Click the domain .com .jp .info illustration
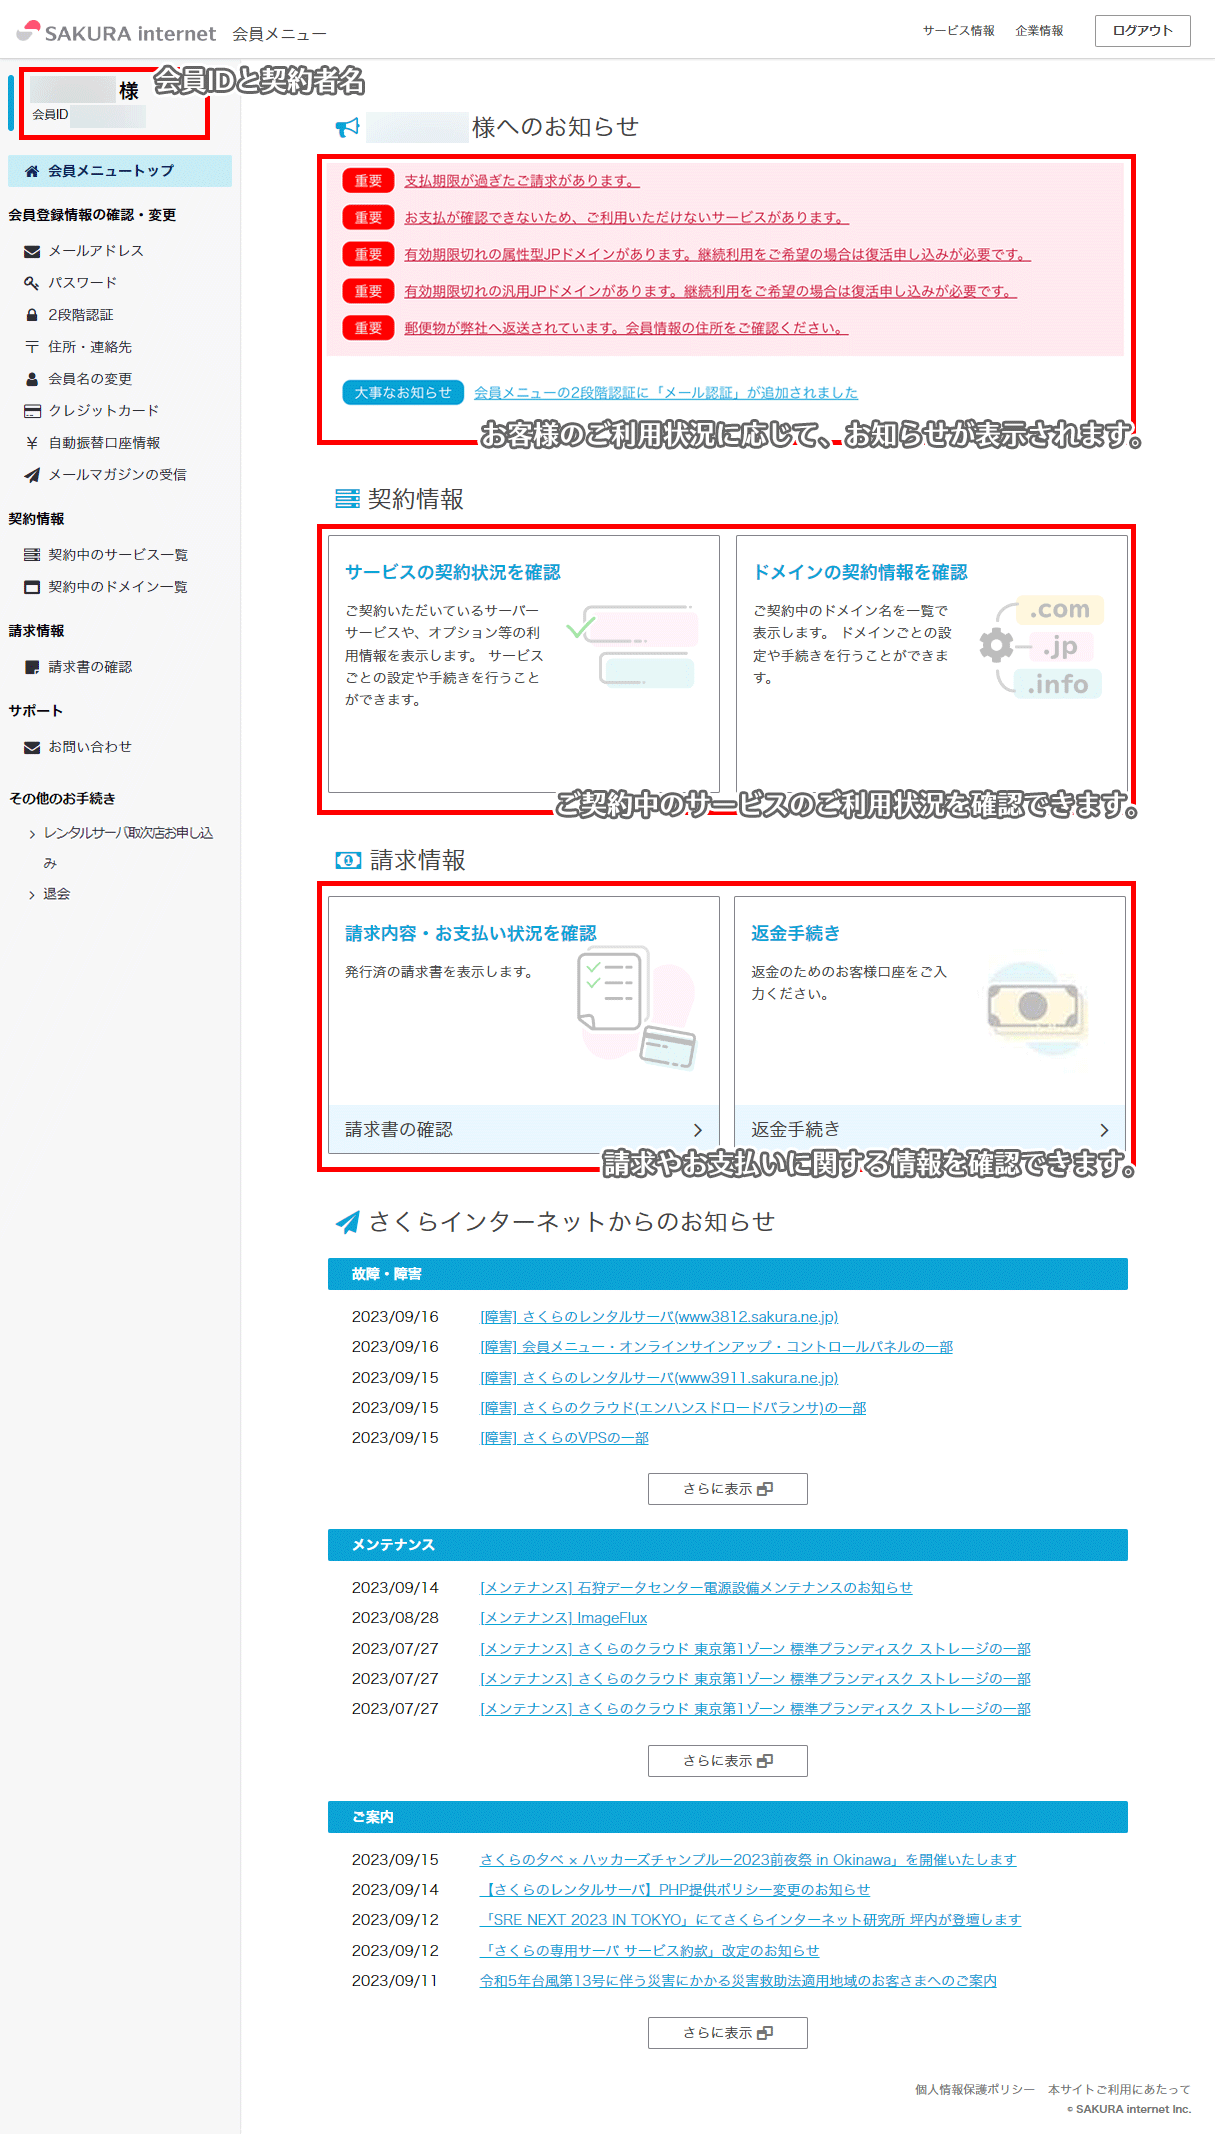1215x2134 pixels. pos(1041,646)
